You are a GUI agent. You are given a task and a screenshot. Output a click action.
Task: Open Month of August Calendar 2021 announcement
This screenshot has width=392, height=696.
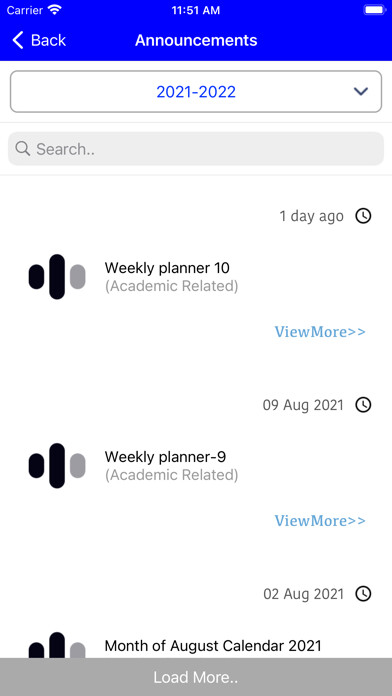(x=213, y=645)
